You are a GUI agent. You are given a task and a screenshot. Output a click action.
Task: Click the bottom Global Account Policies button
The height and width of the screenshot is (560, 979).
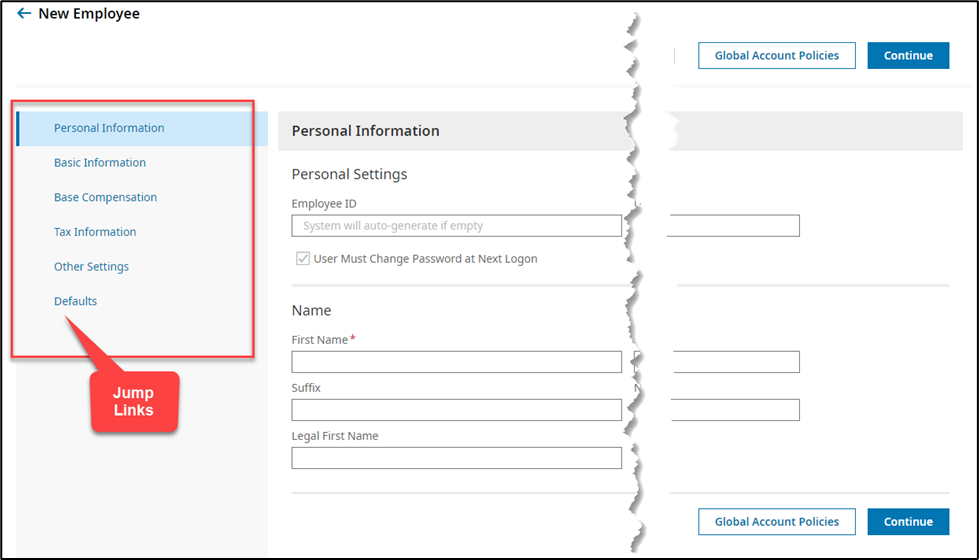(777, 522)
